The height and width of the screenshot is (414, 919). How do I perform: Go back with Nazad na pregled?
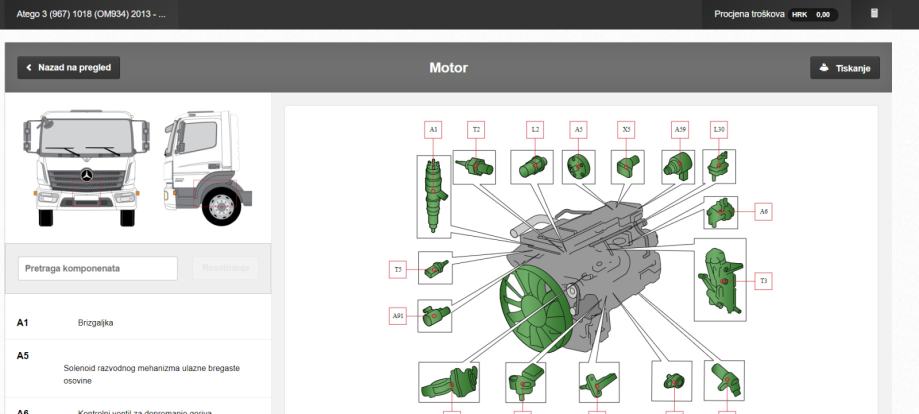pyautogui.click(x=69, y=67)
